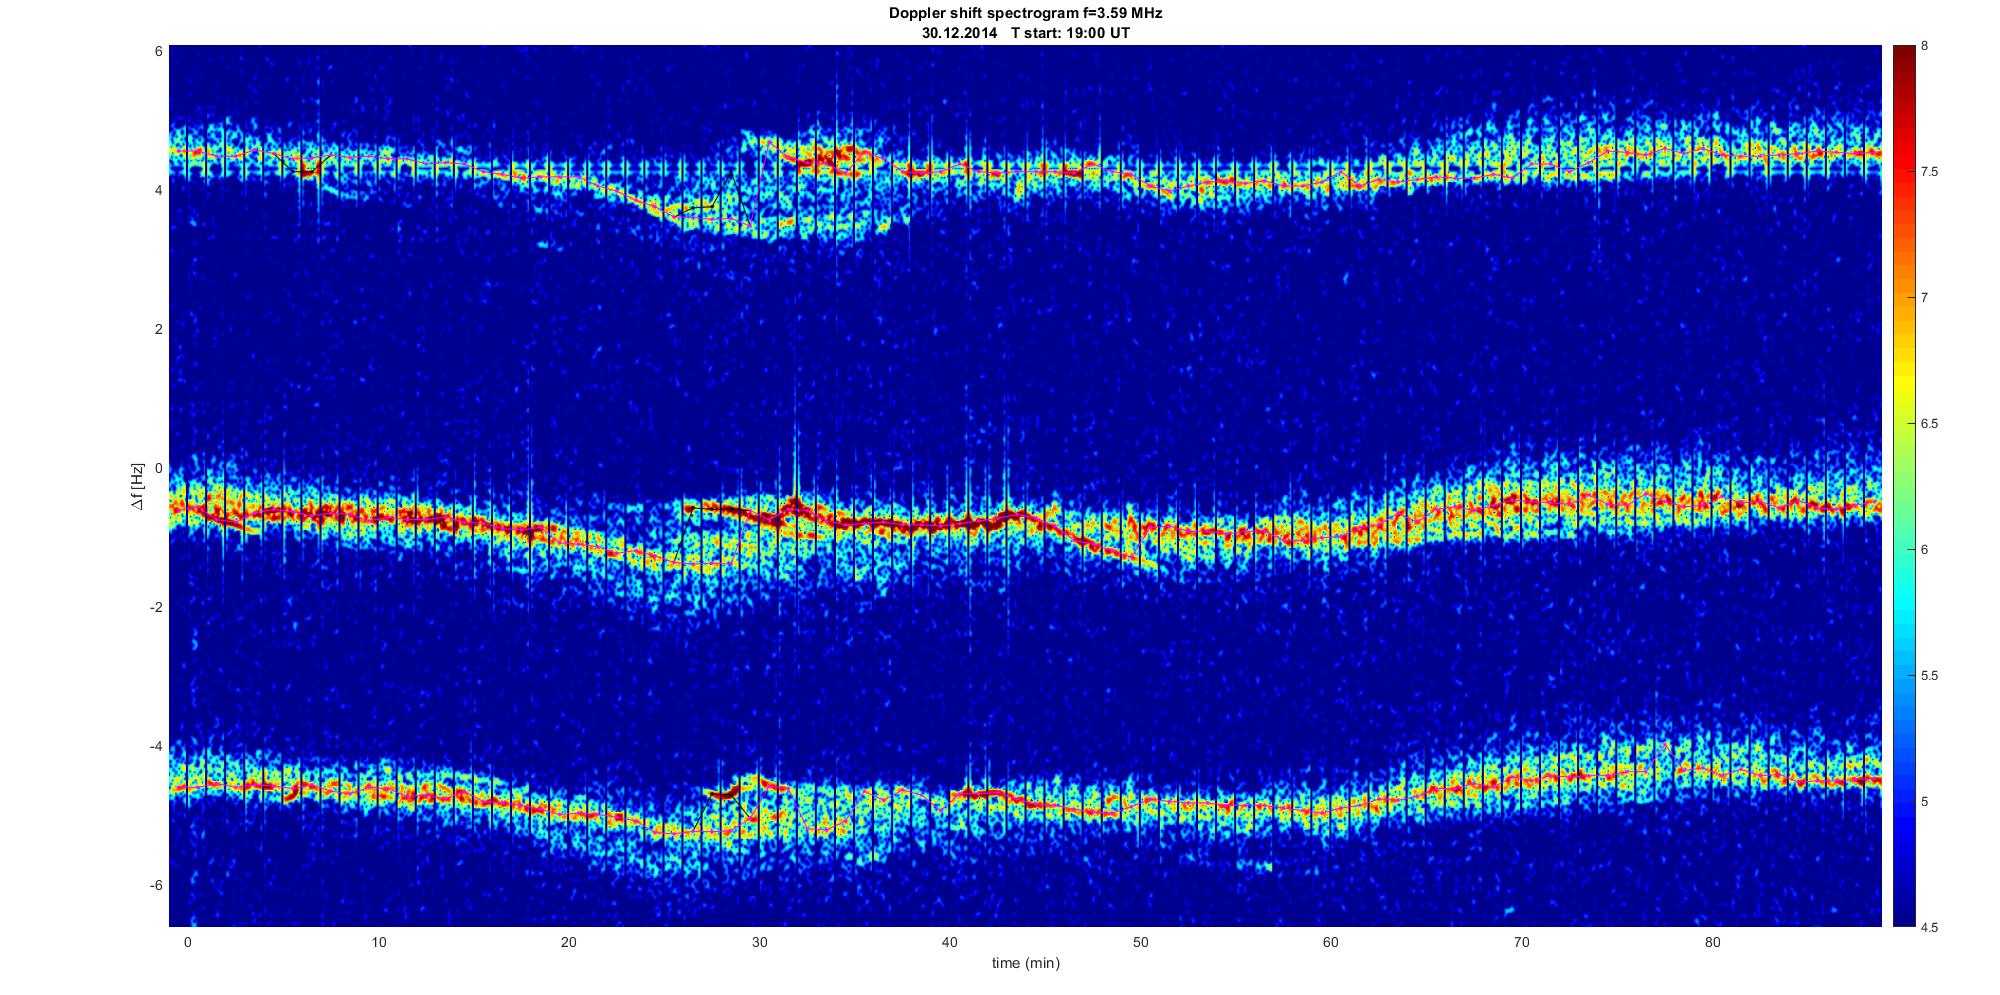This screenshot has height=995, width=2000.
Task: Click the yellow band of the colorbar
Action: click(x=1904, y=385)
